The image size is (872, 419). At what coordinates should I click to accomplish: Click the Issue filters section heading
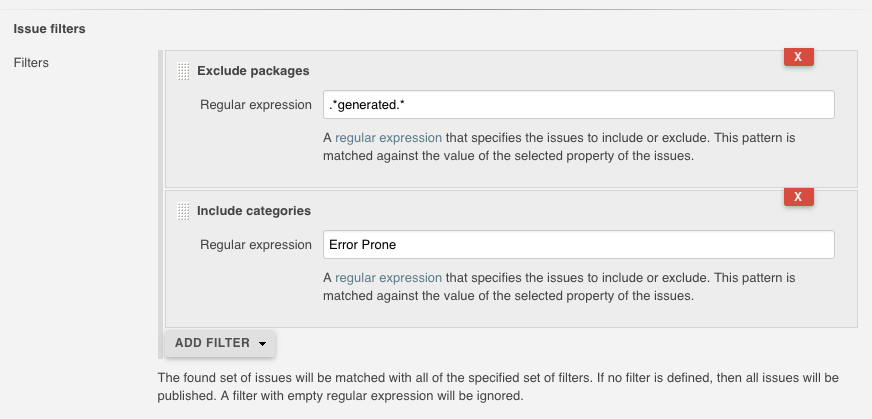tap(49, 29)
